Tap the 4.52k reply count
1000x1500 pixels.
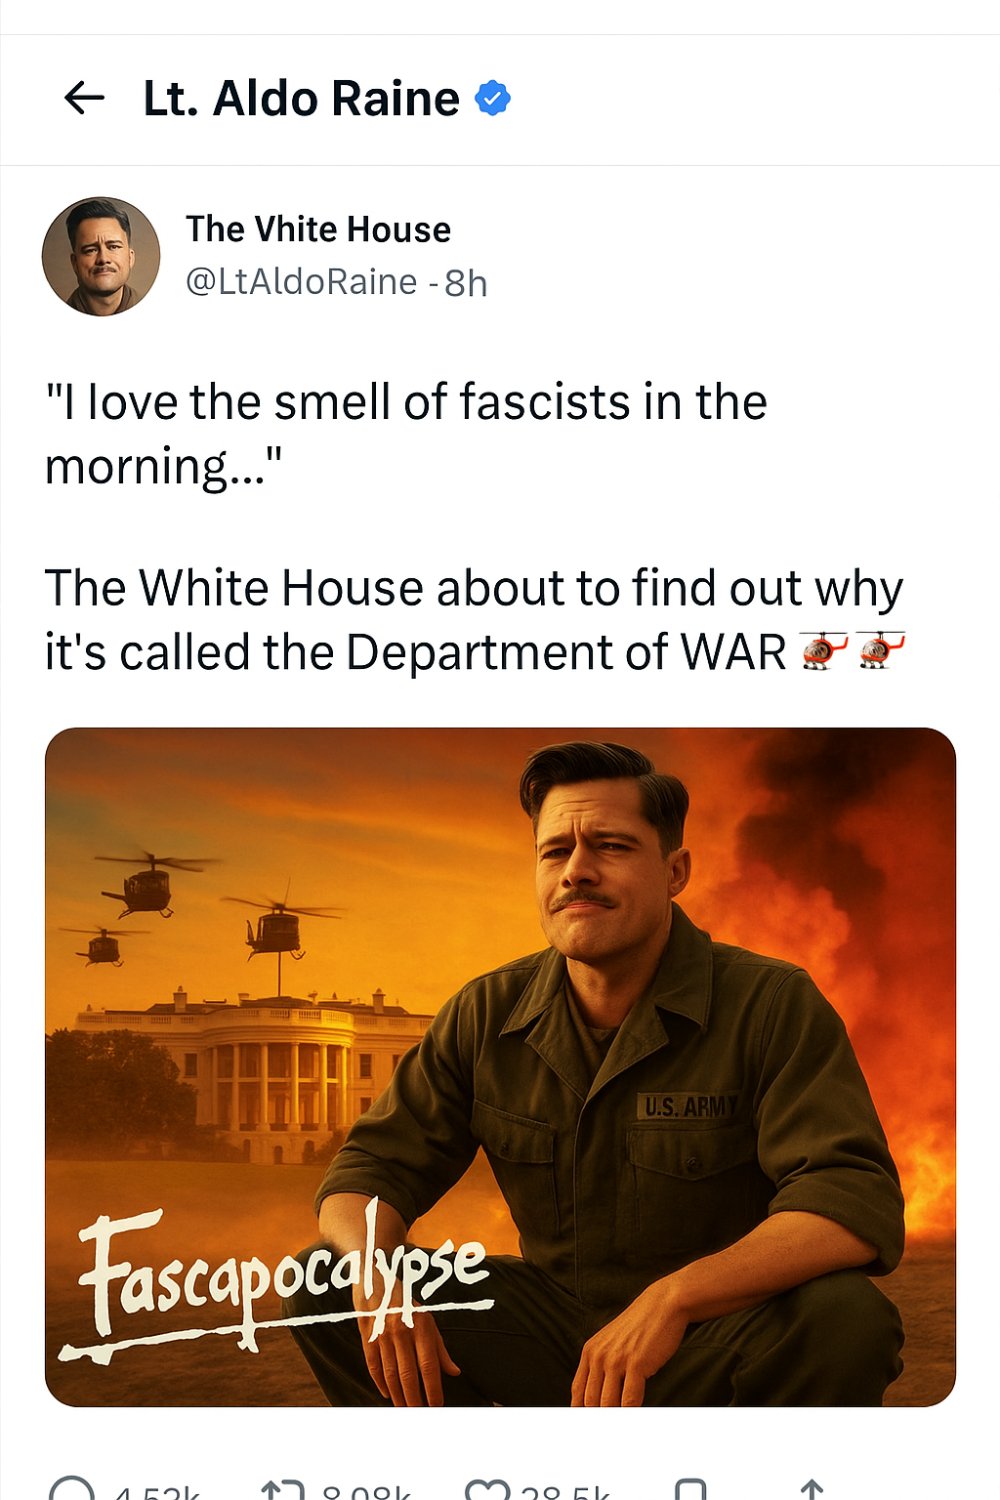pos(157,1493)
